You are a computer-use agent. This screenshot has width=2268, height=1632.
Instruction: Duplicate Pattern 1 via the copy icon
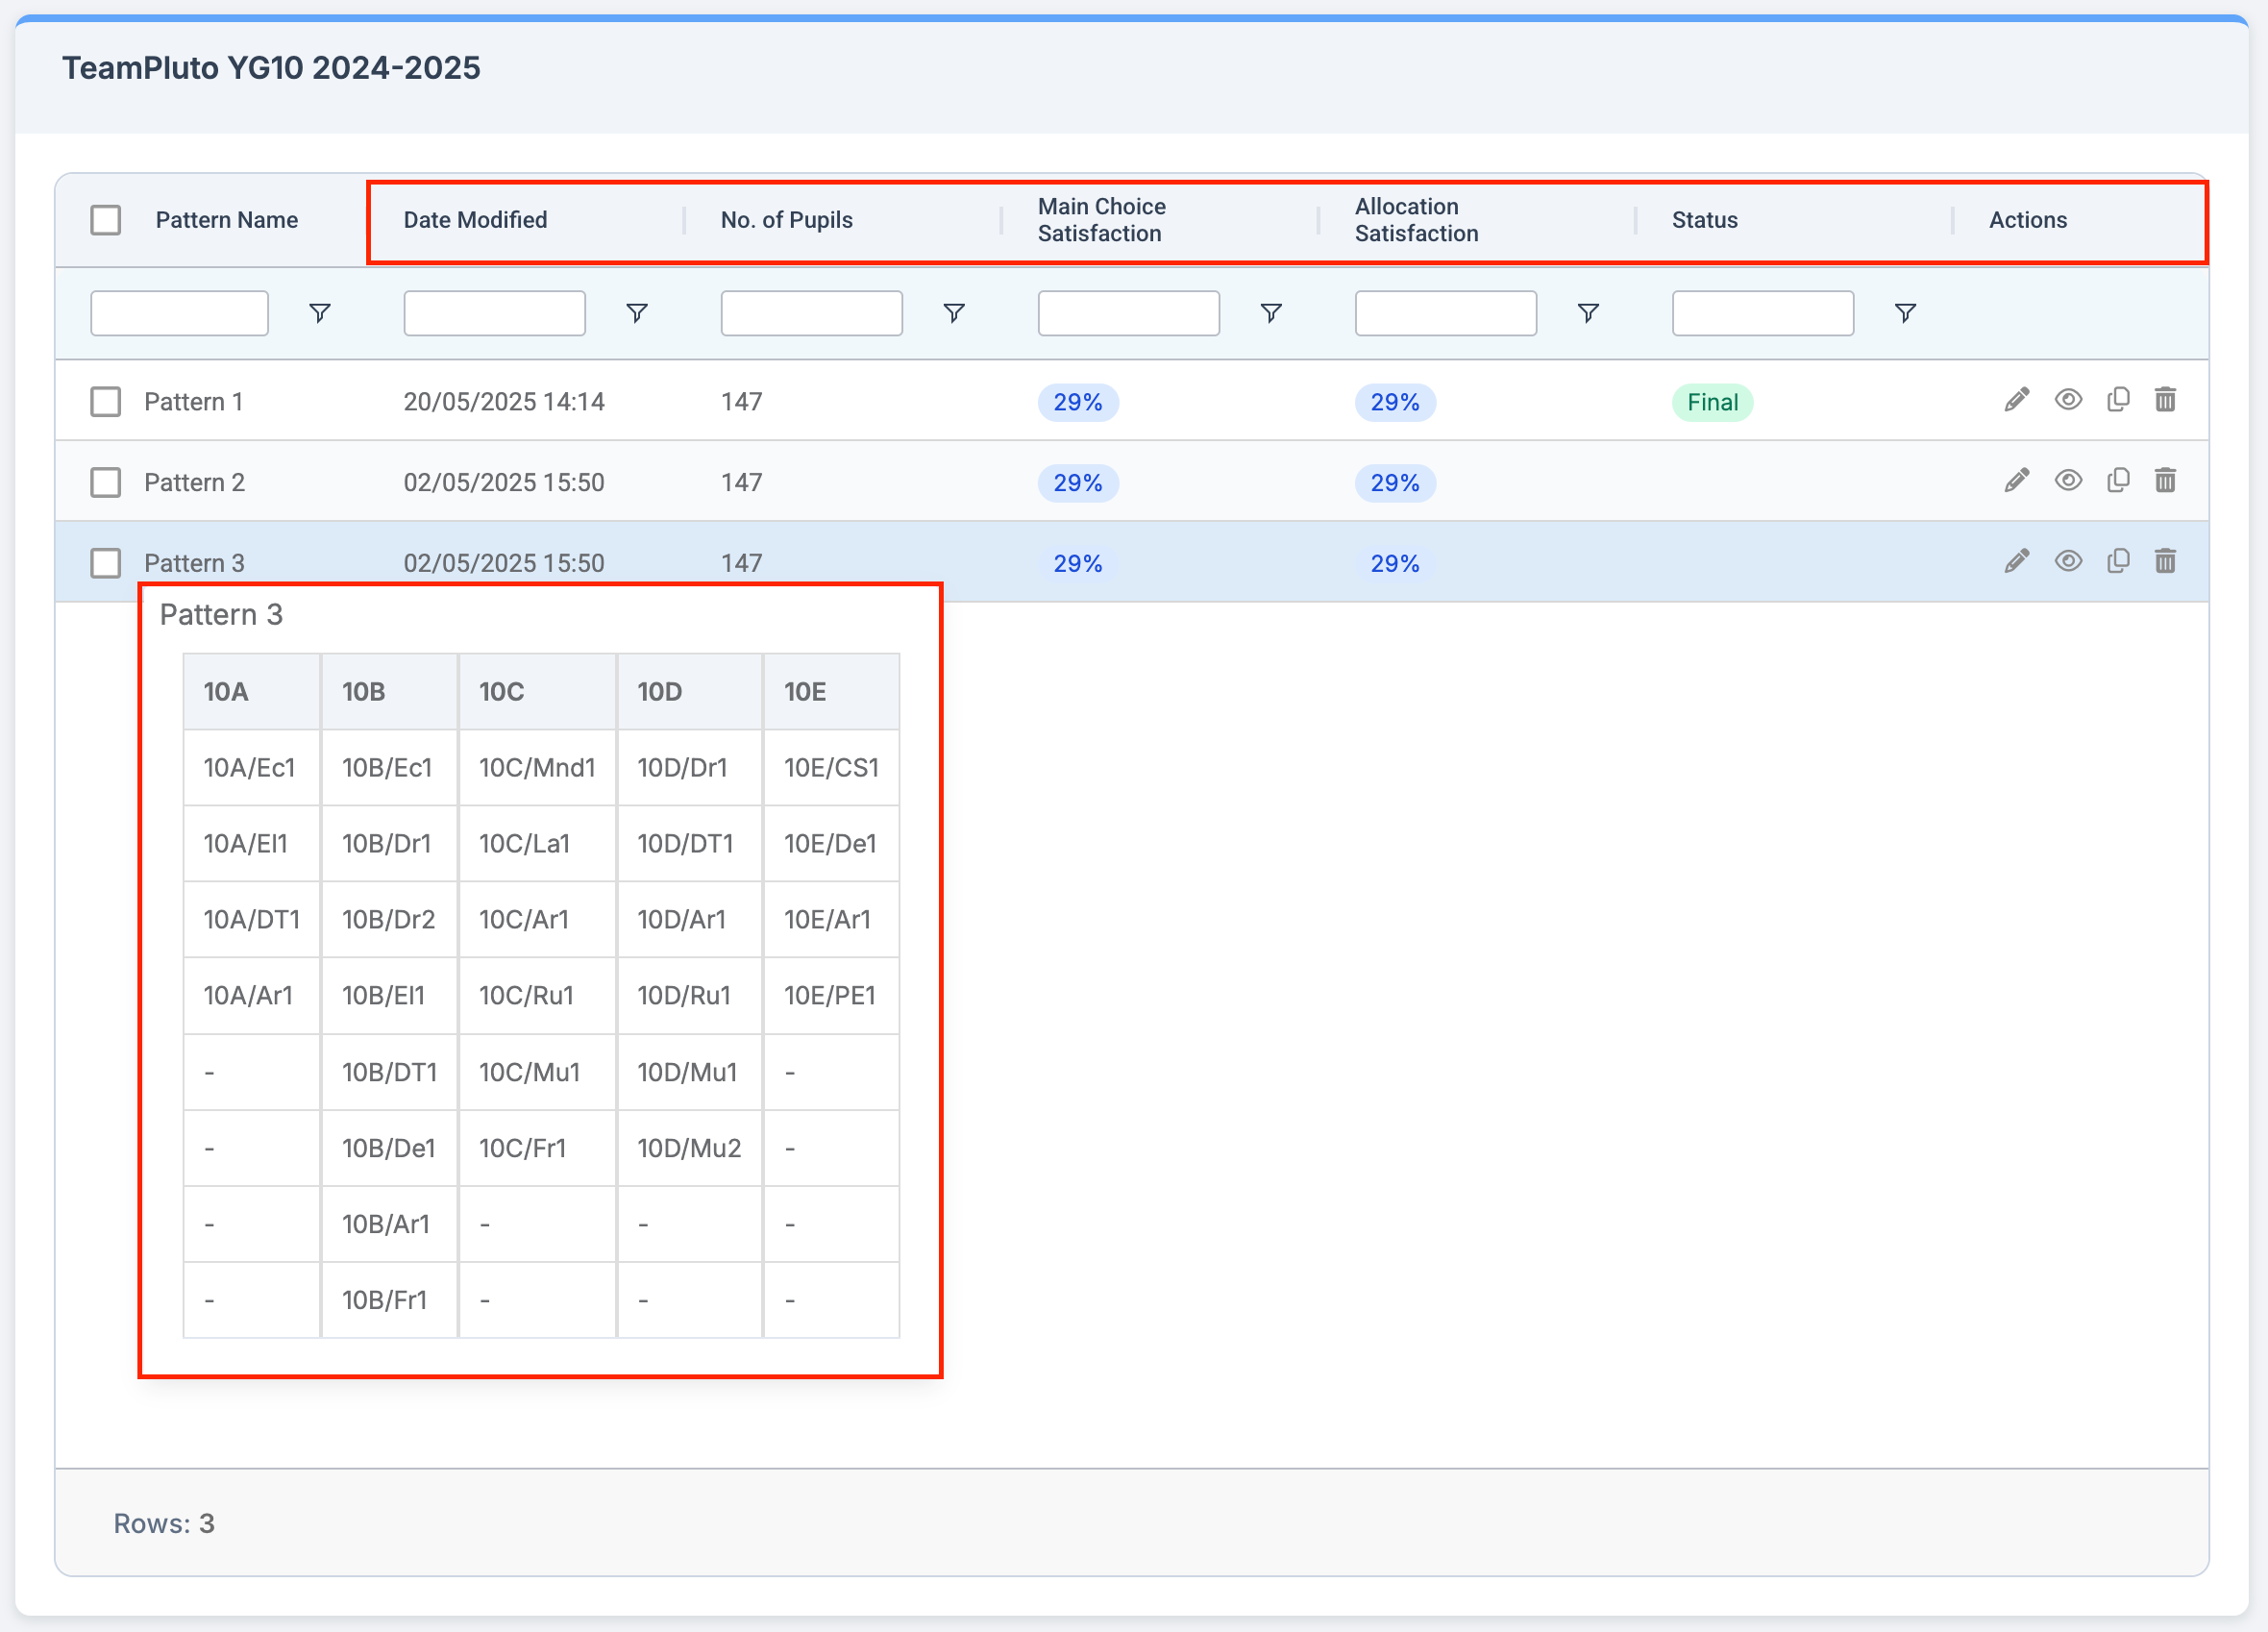(2118, 400)
